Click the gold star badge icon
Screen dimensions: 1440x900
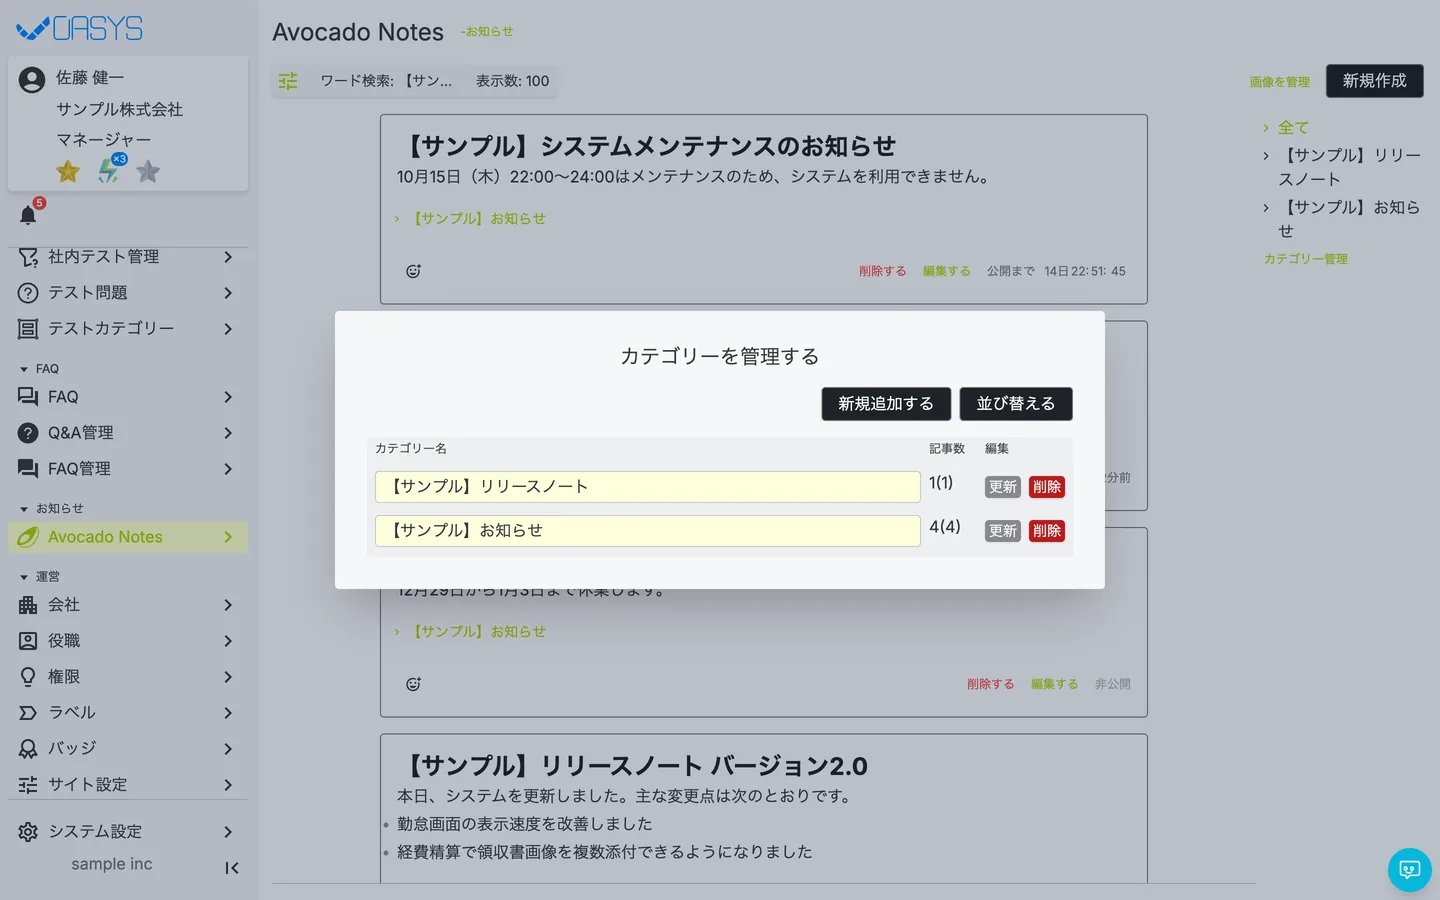pyautogui.click(x=68, y=171)
